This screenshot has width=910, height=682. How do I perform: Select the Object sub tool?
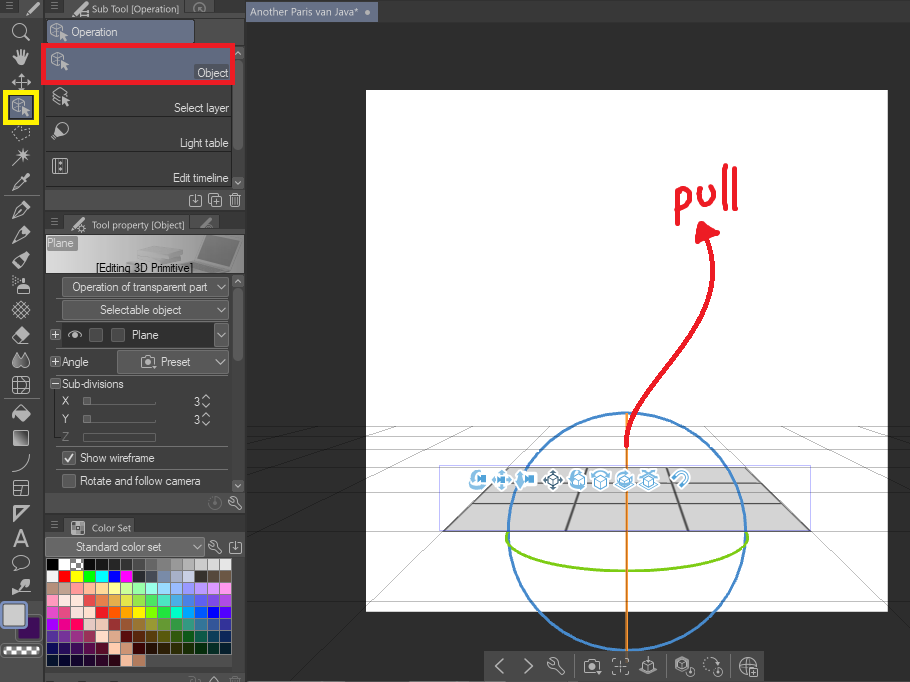pos(138,64)
